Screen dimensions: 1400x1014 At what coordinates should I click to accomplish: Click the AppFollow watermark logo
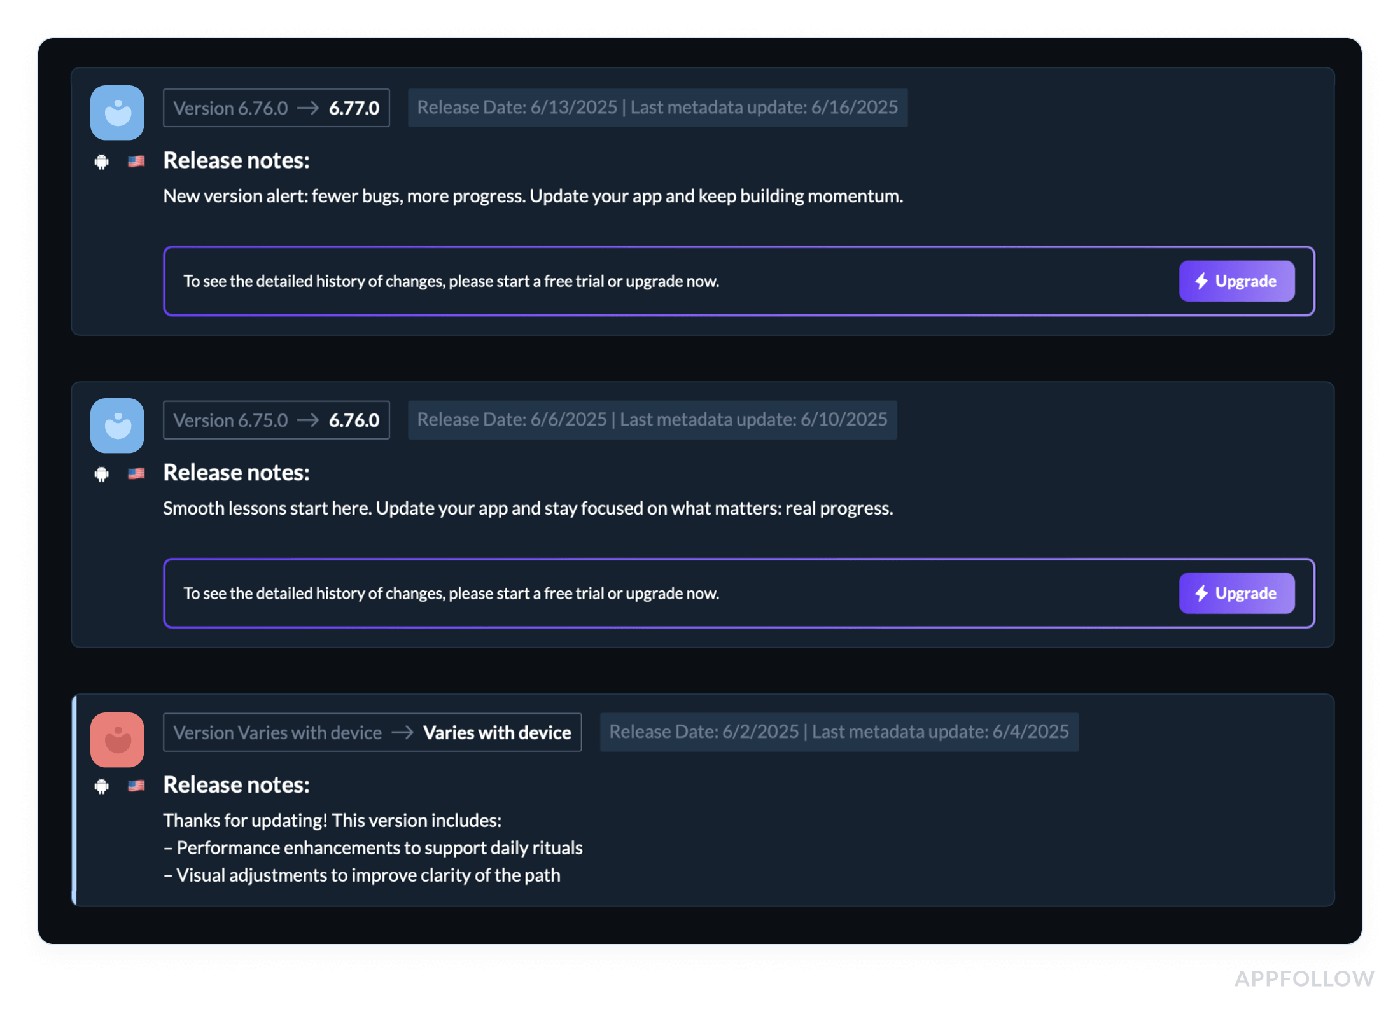[1304, 979]
